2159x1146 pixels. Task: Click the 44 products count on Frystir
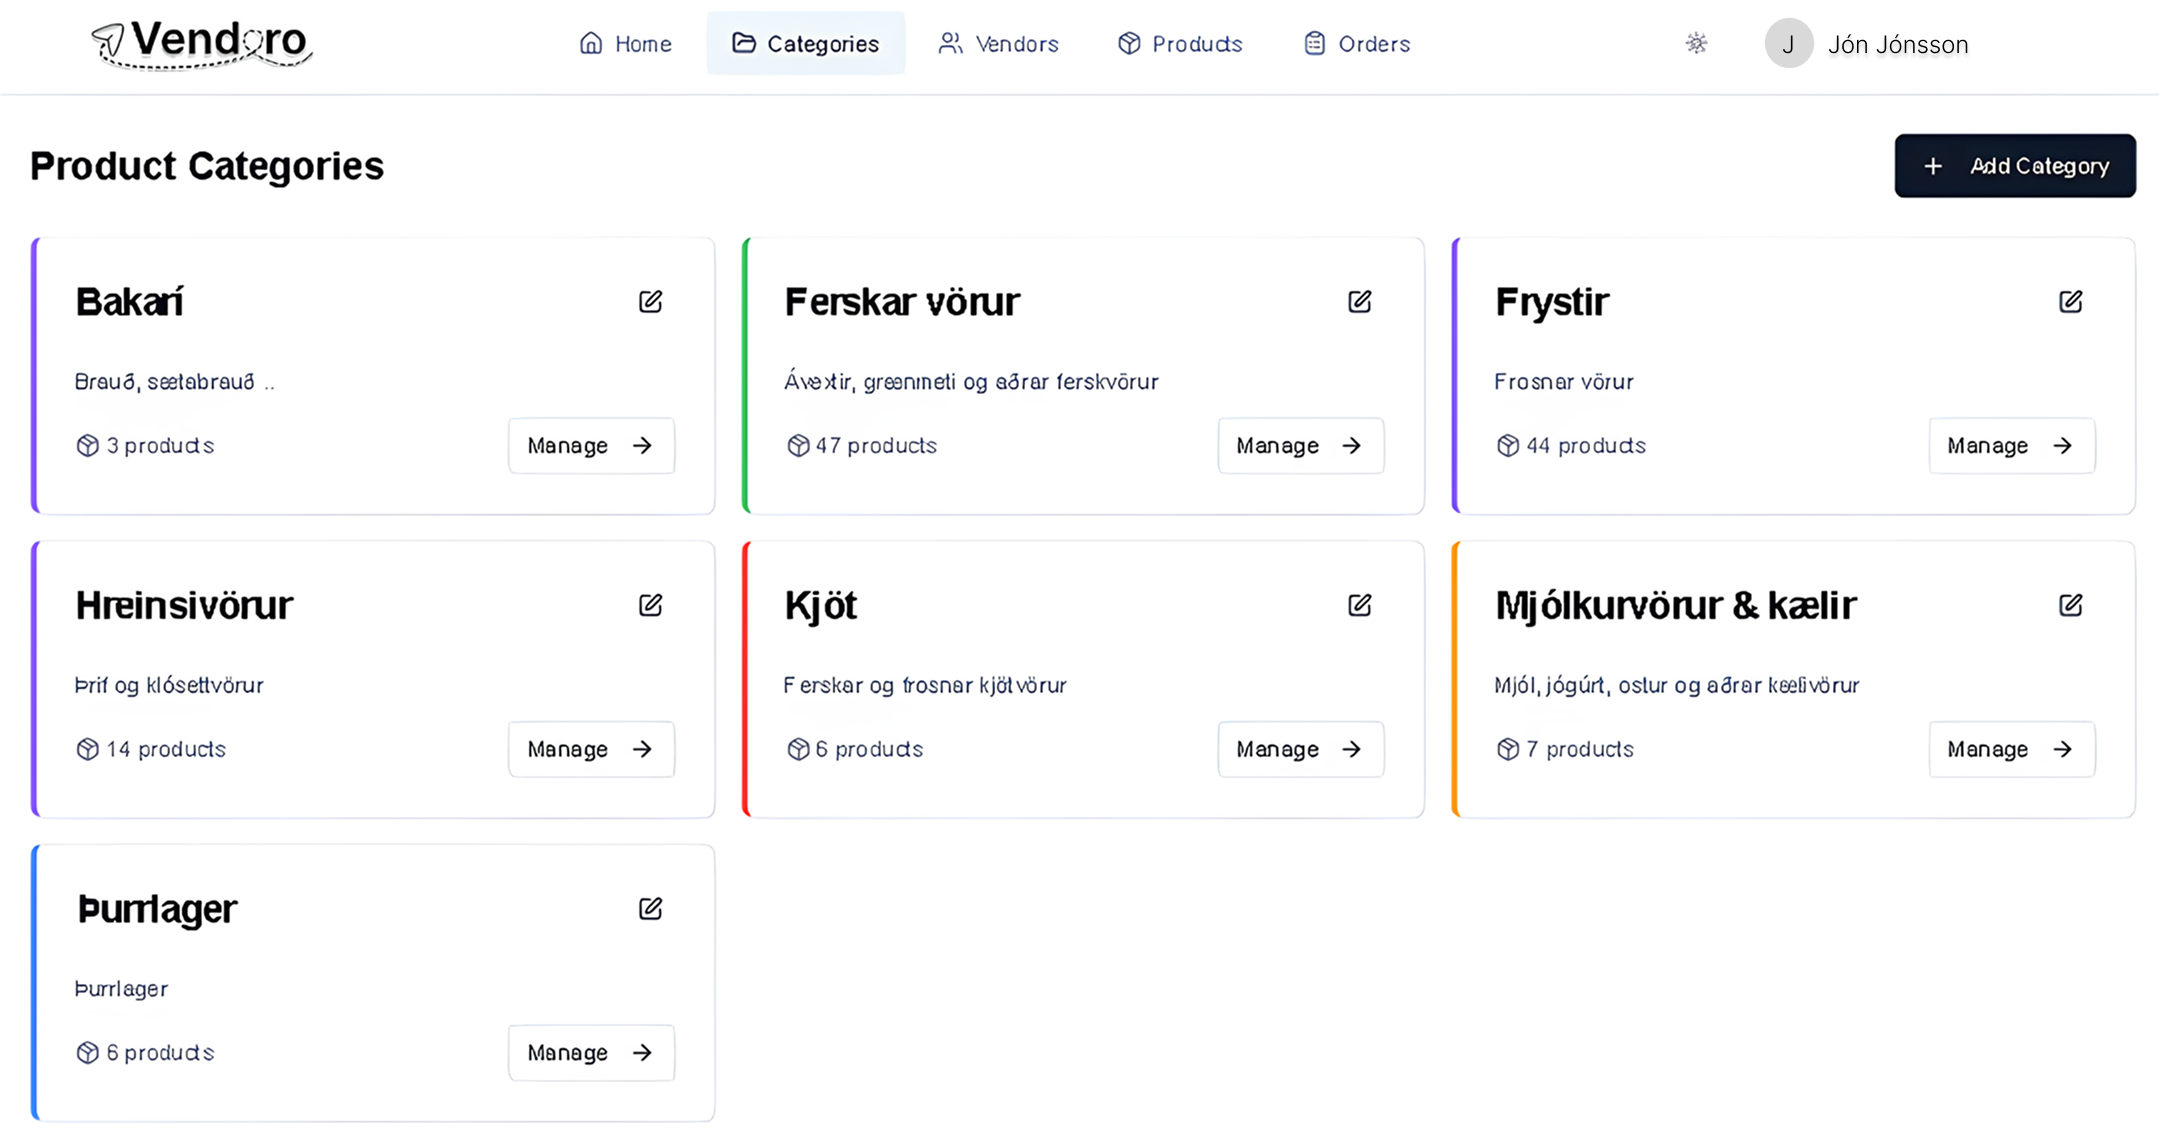point(1571,446)
